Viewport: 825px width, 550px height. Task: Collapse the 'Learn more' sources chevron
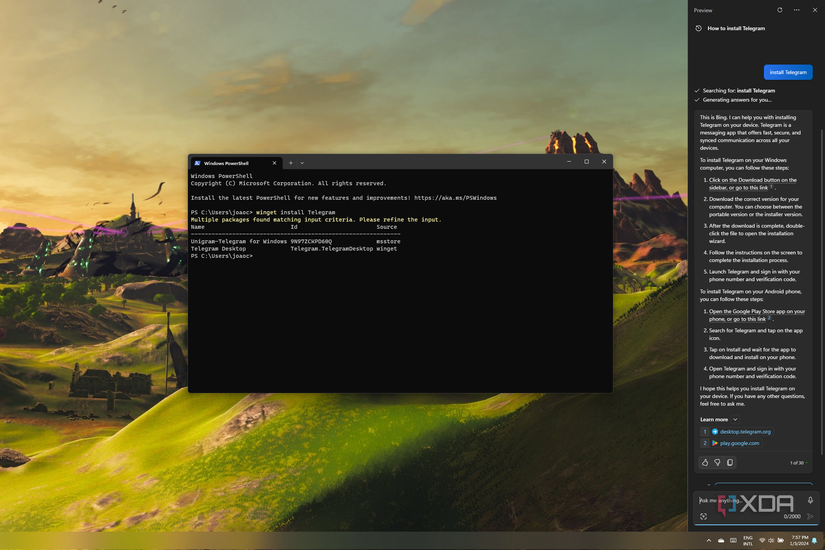pyautogui.click(x=735, y=419)
